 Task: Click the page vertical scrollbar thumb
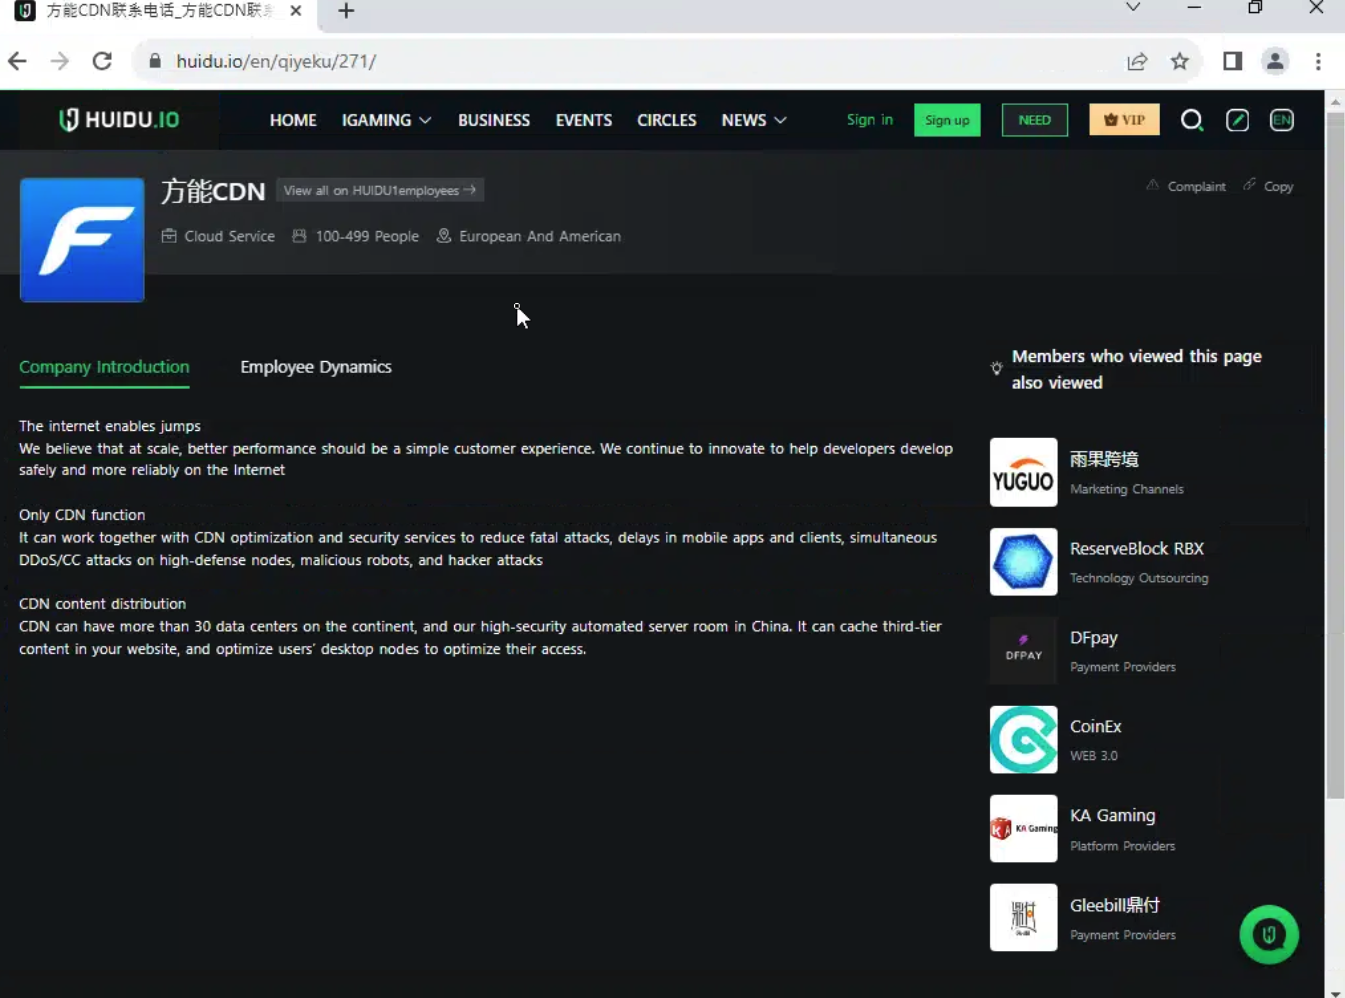[x=1335, y=455]
